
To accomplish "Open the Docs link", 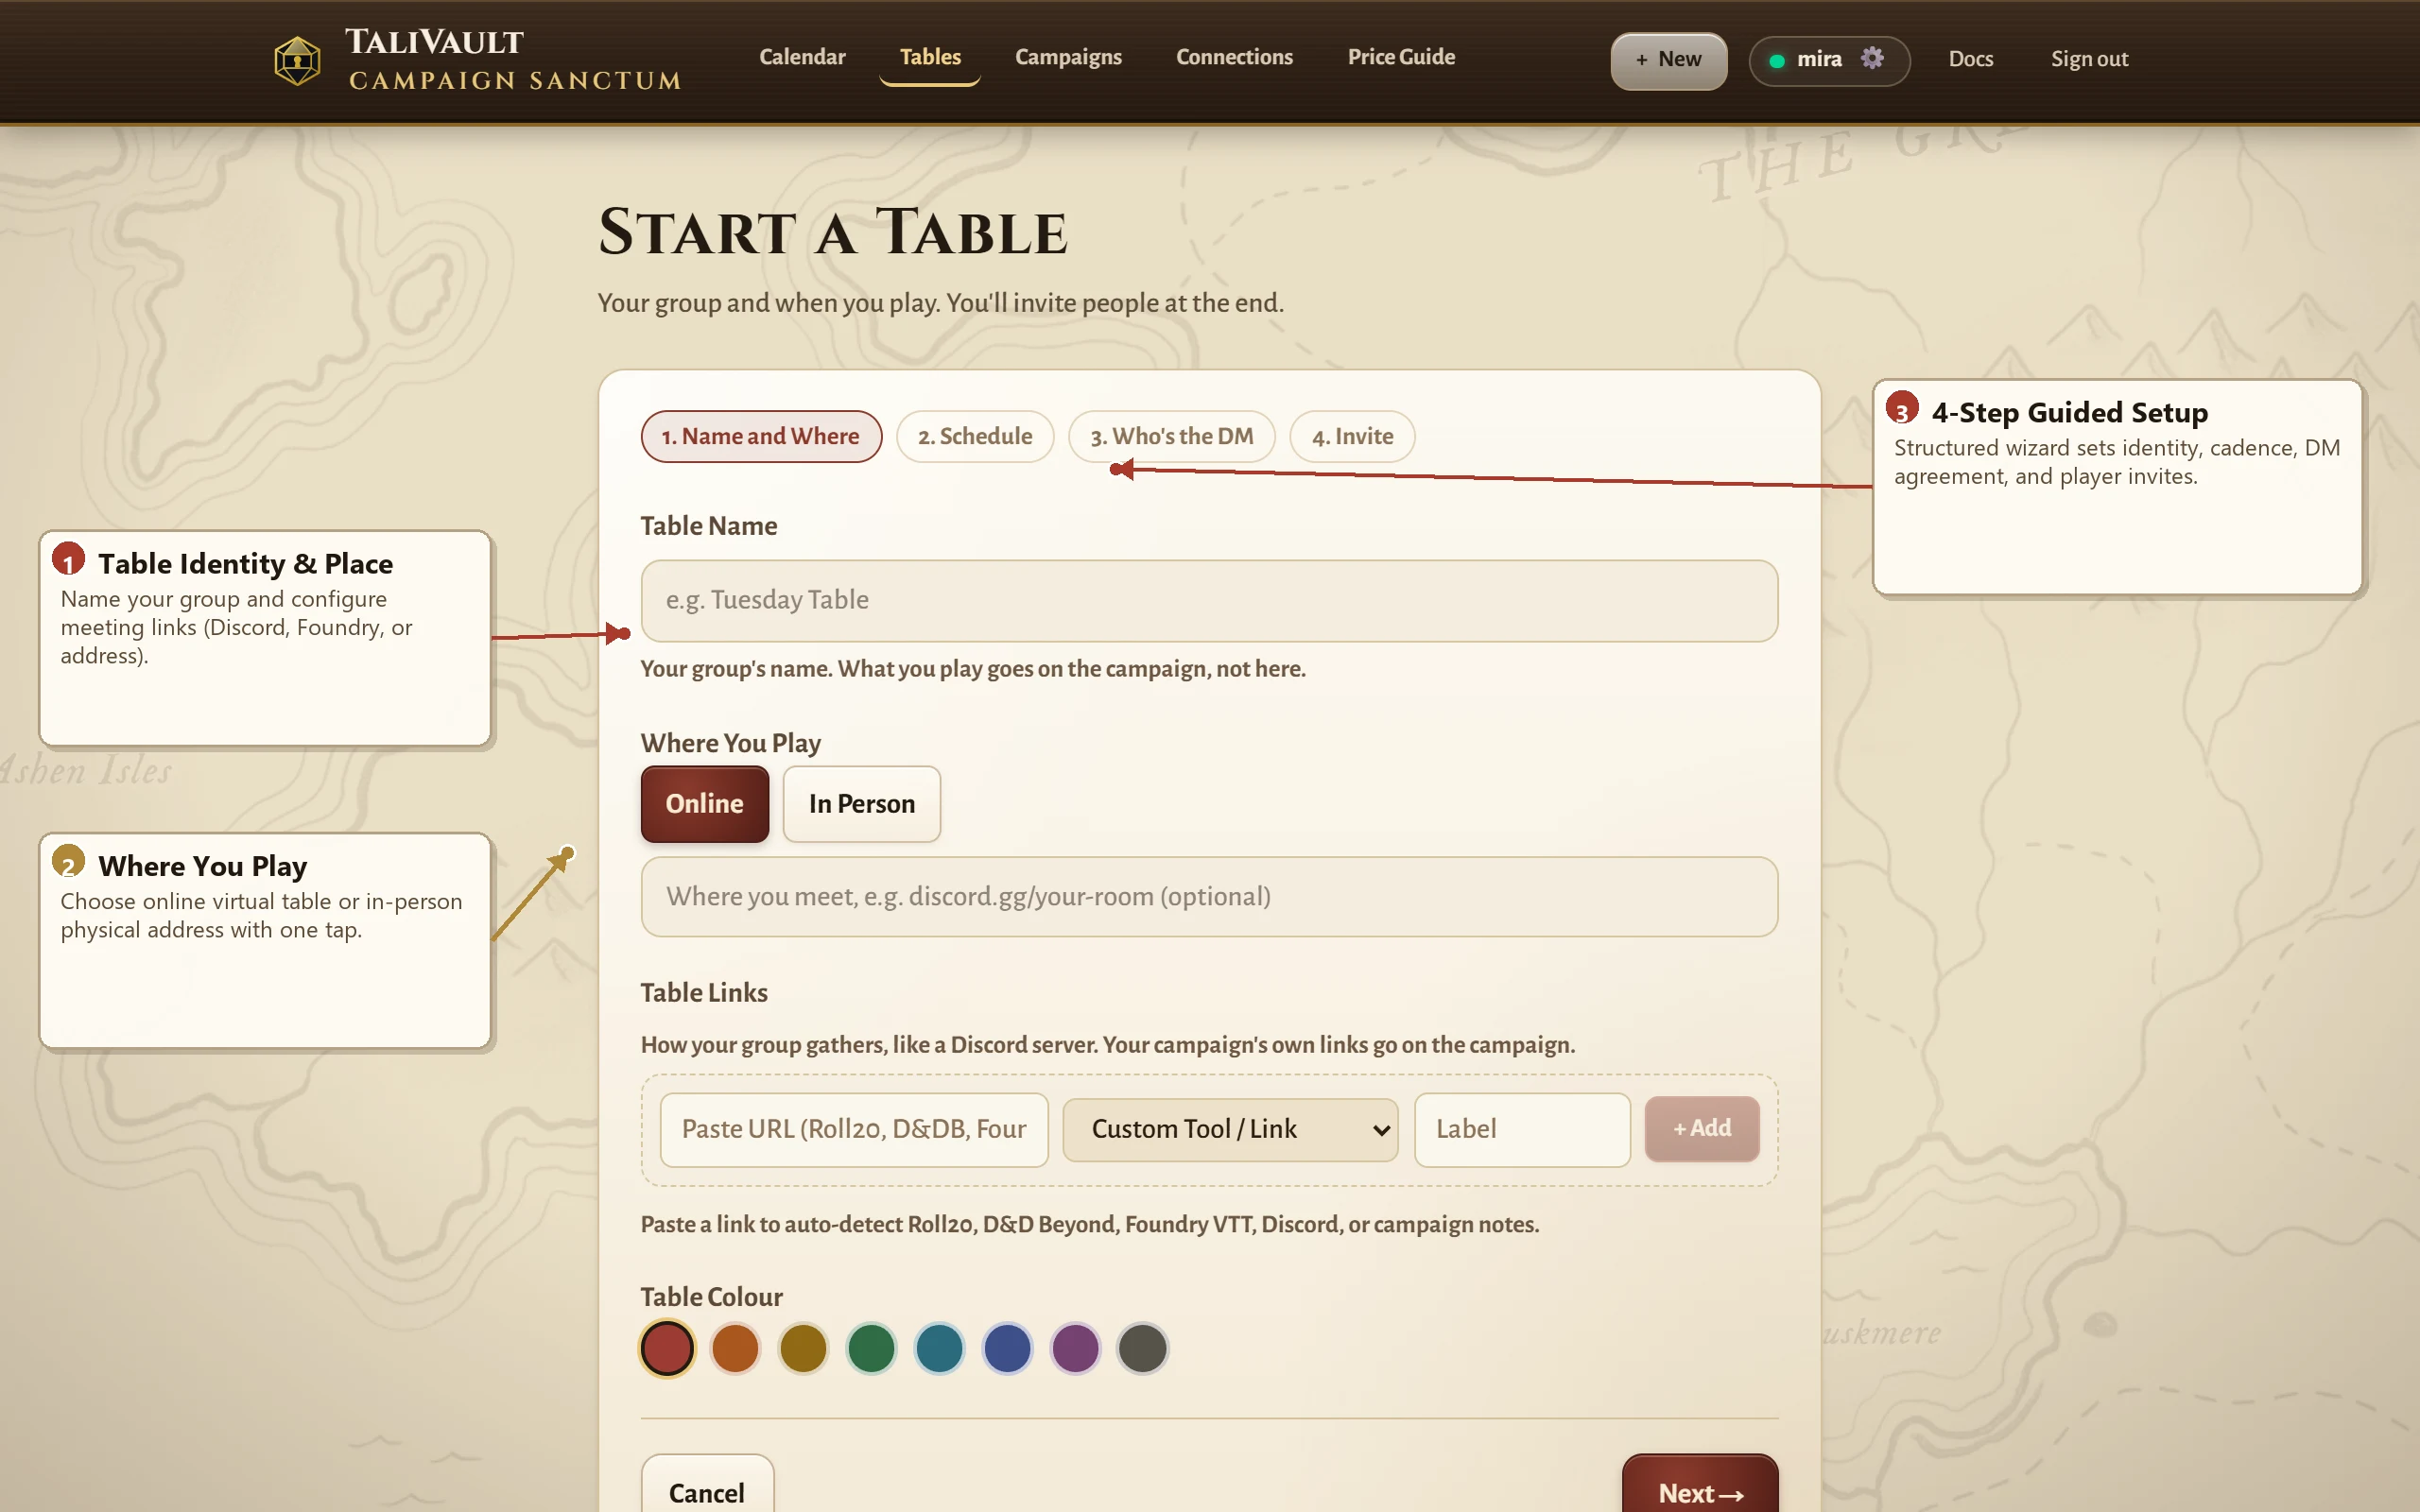I will (1970, 59).
